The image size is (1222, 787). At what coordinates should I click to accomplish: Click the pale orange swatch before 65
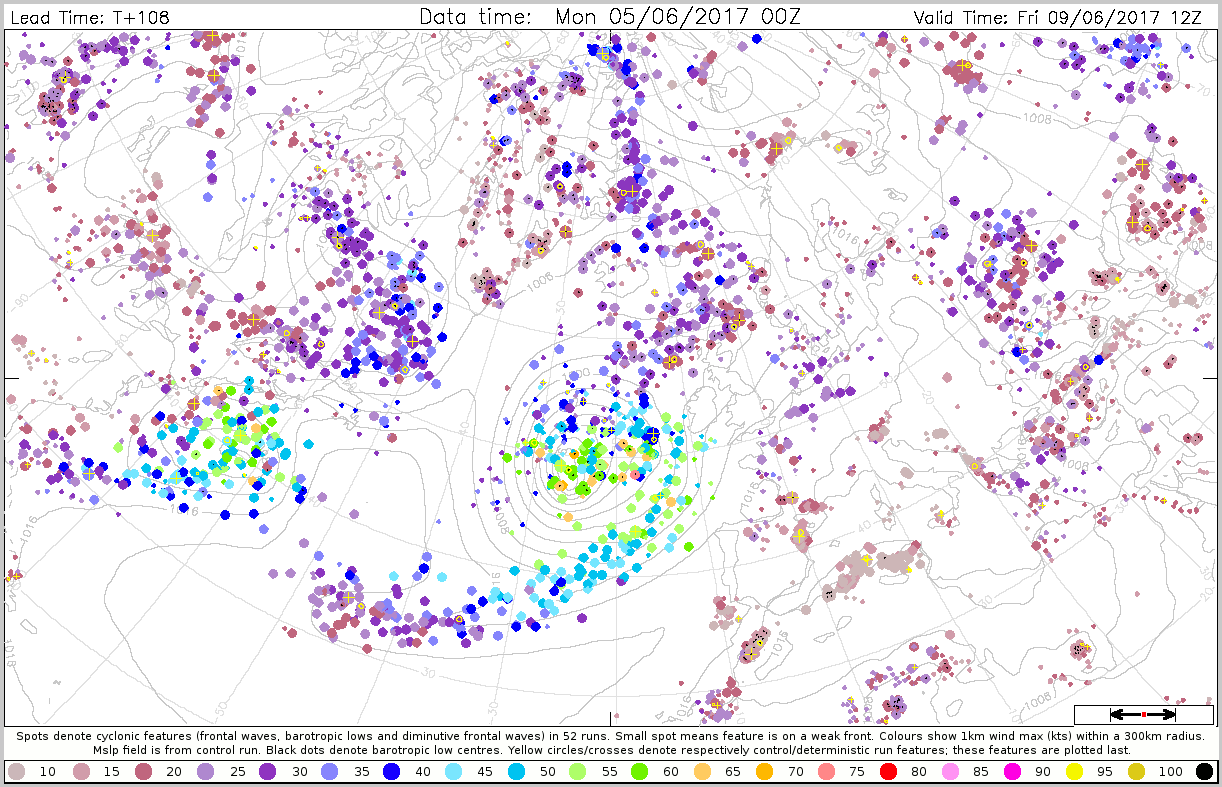[701, 771]
